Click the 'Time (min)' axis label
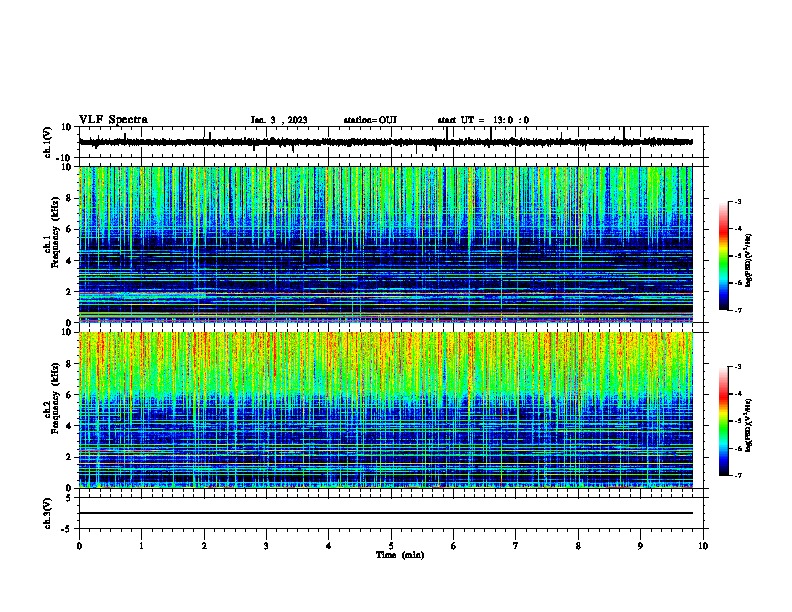The width and height of the screenshot is (792, 612). coord(400,555)
